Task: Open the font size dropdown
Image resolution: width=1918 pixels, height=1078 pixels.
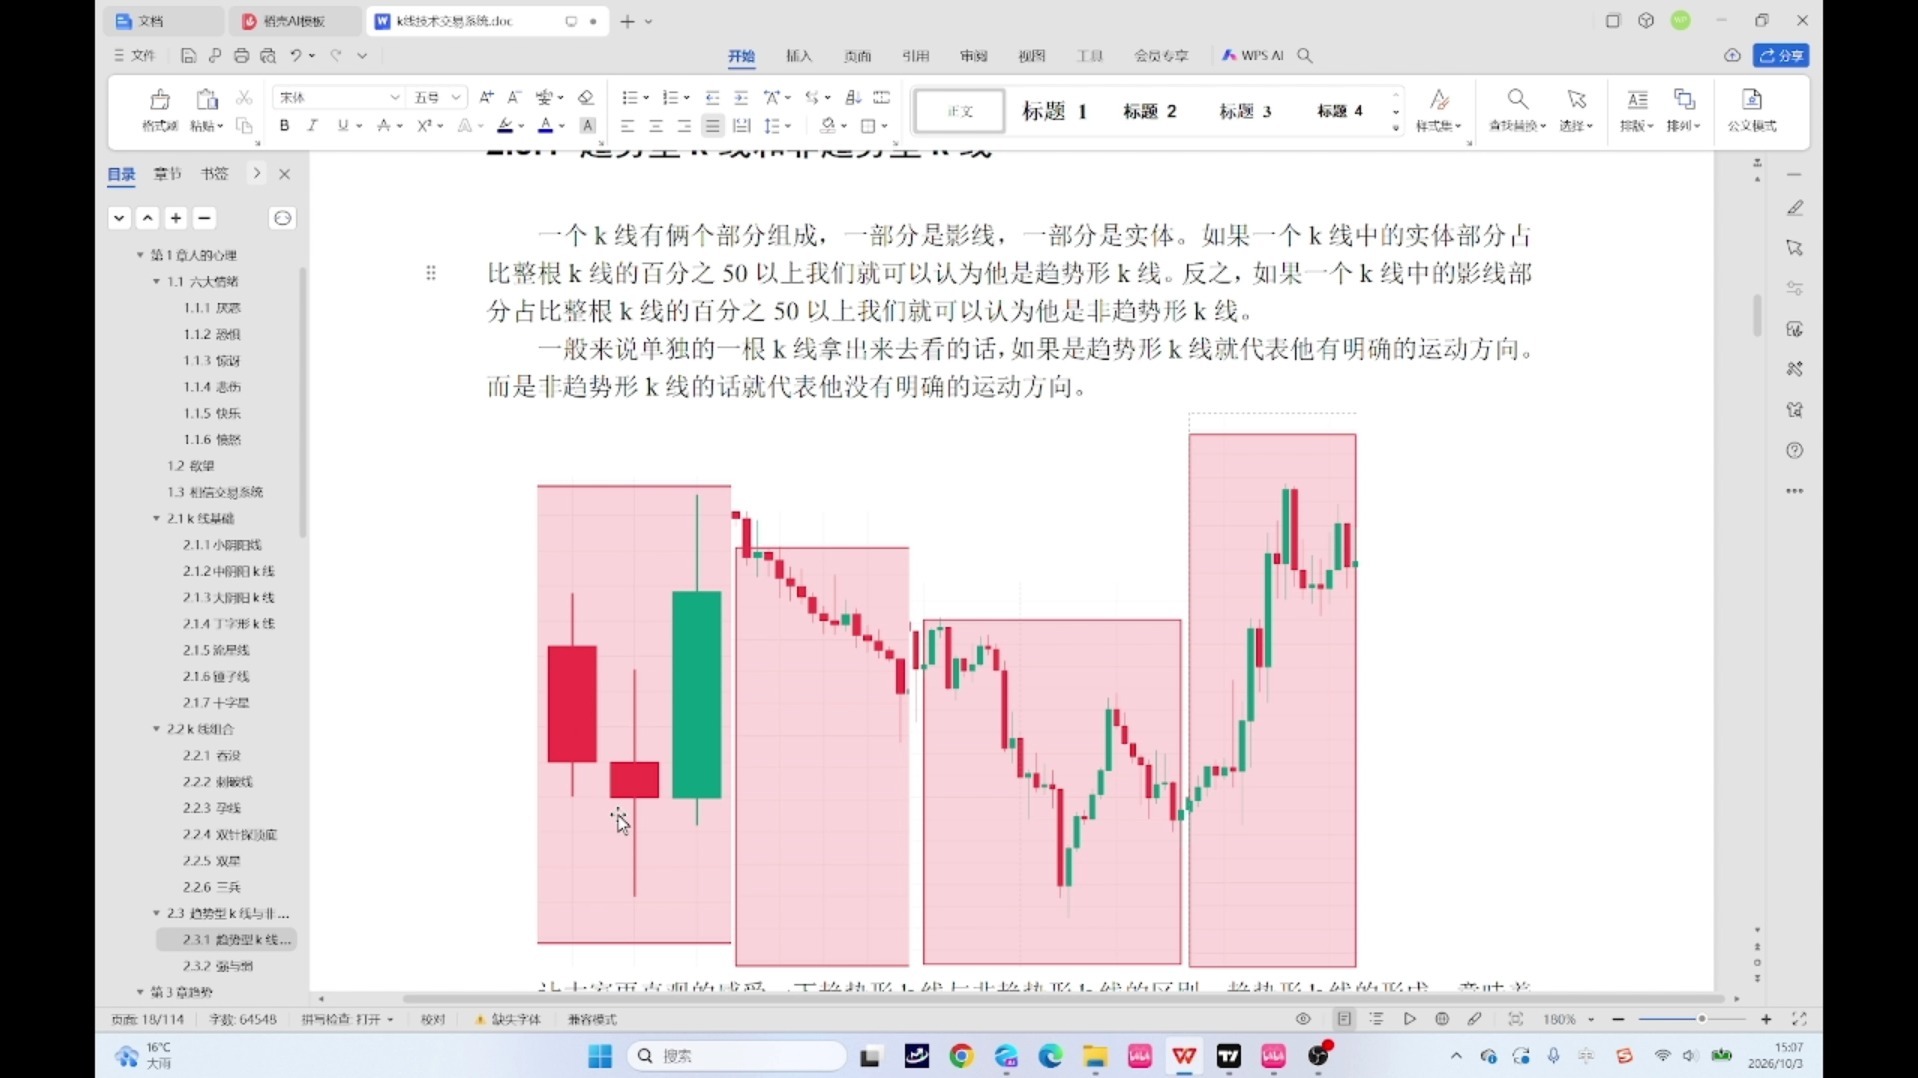Action: [x=456, y=97]
